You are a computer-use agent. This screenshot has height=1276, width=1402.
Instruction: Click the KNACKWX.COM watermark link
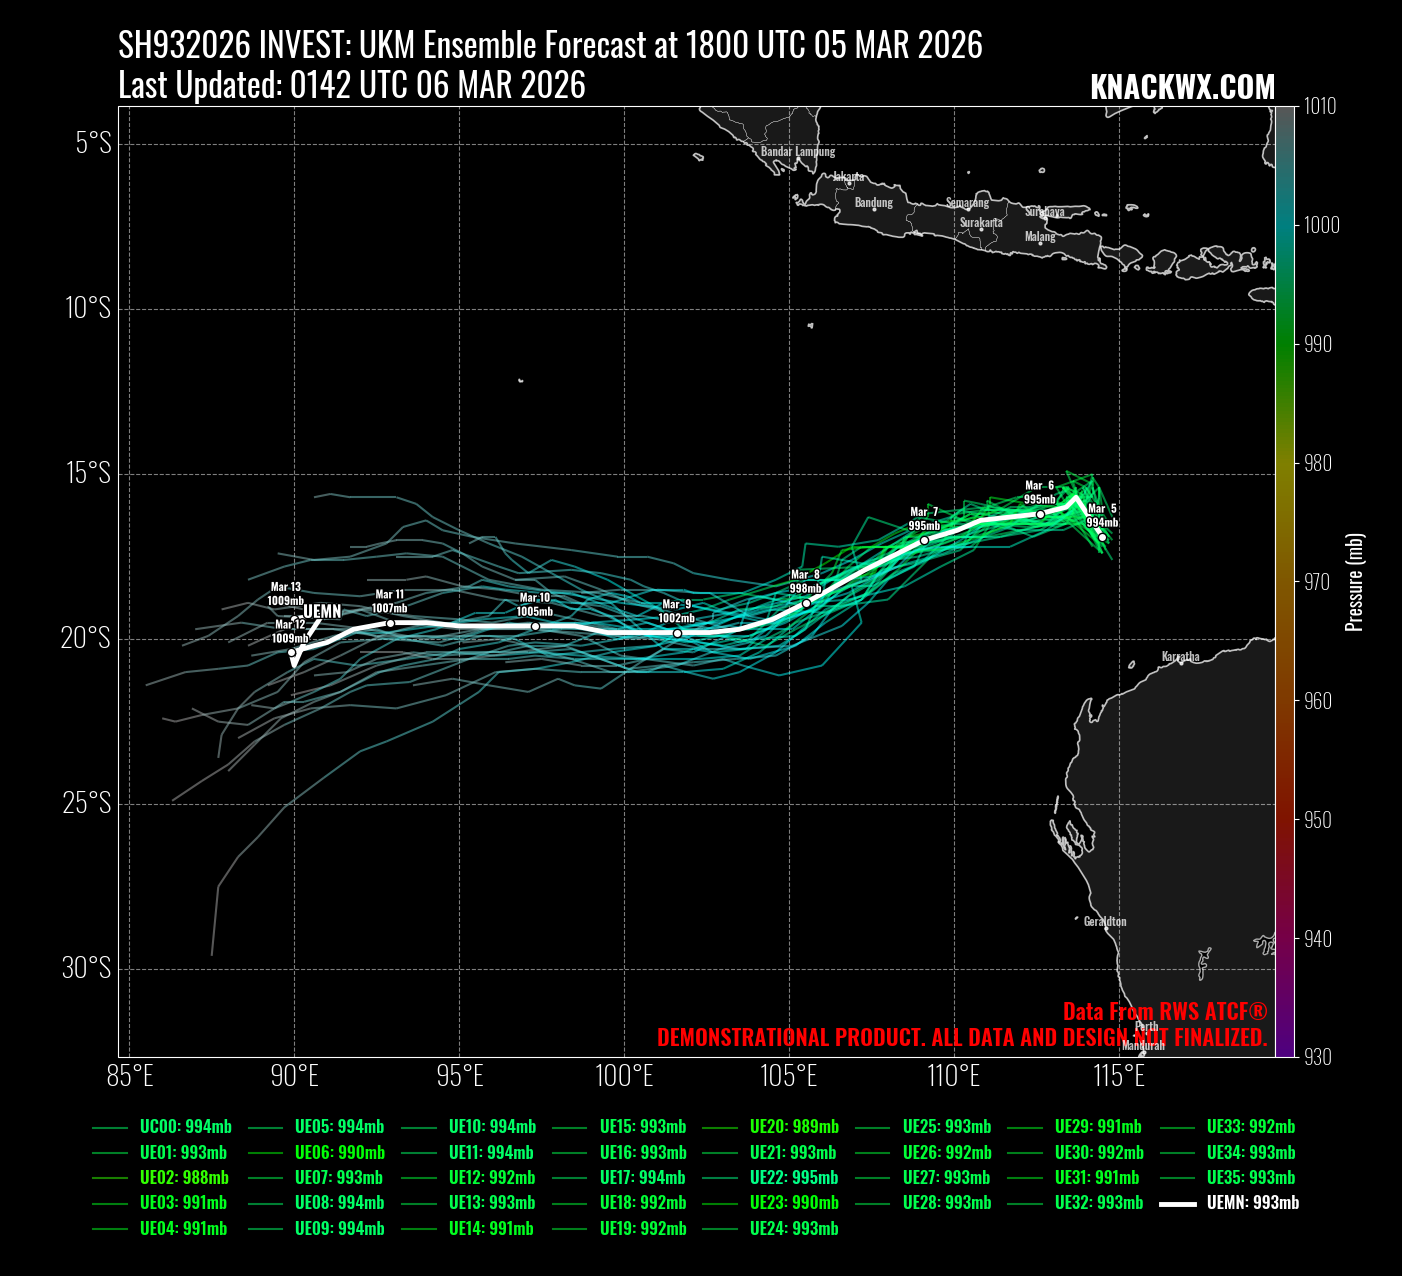(x=1182, y=88)
